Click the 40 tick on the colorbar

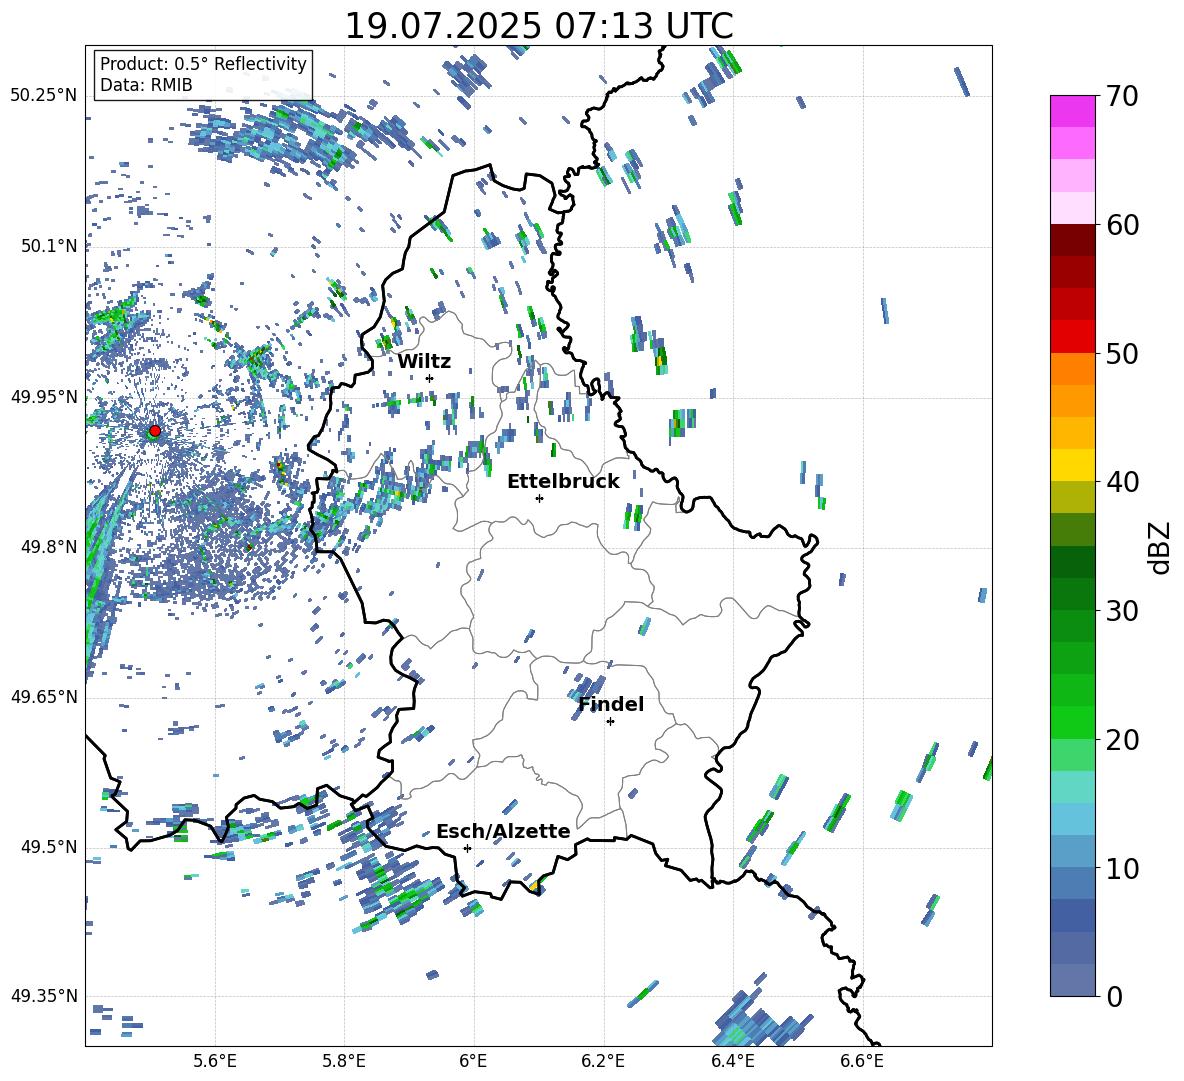point(1122,482)
